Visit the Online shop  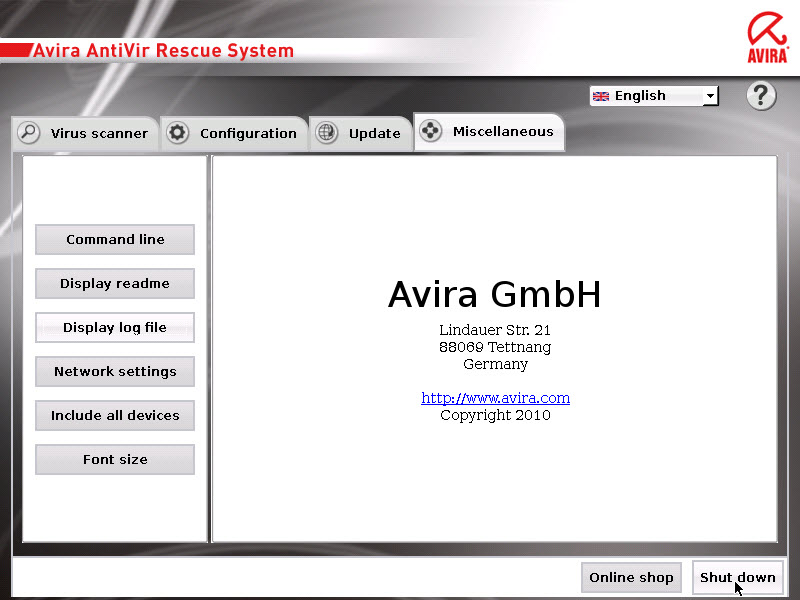[631, 578]
